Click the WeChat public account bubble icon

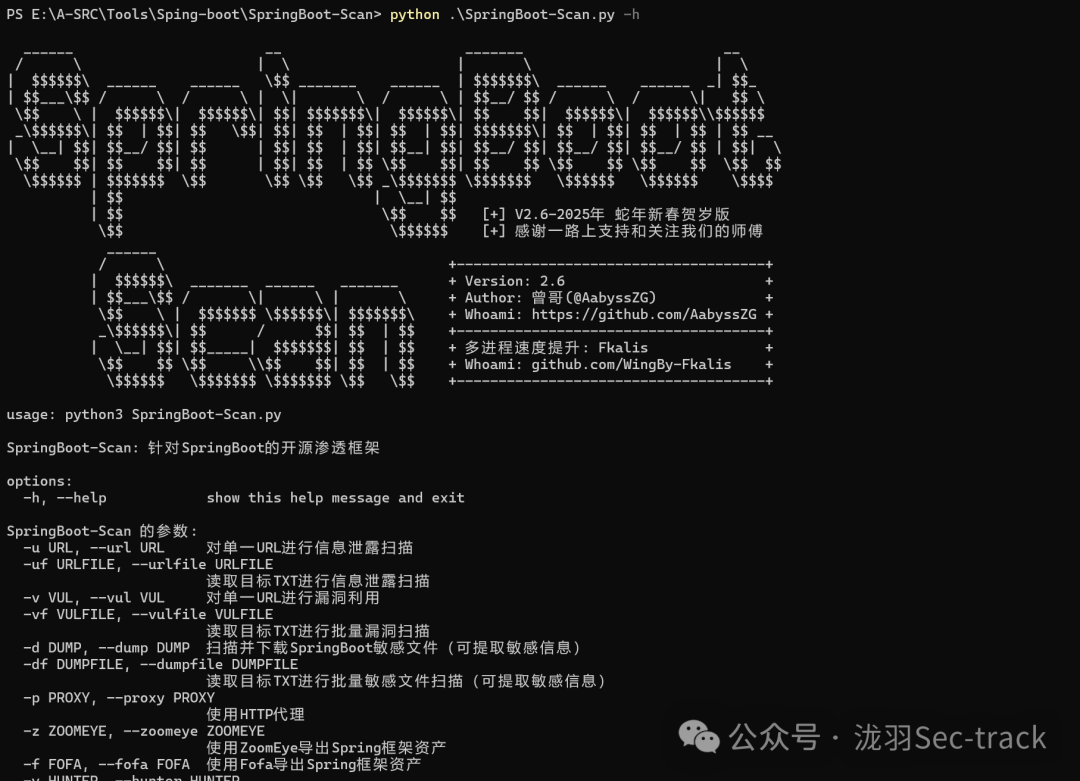coord(700,738)
